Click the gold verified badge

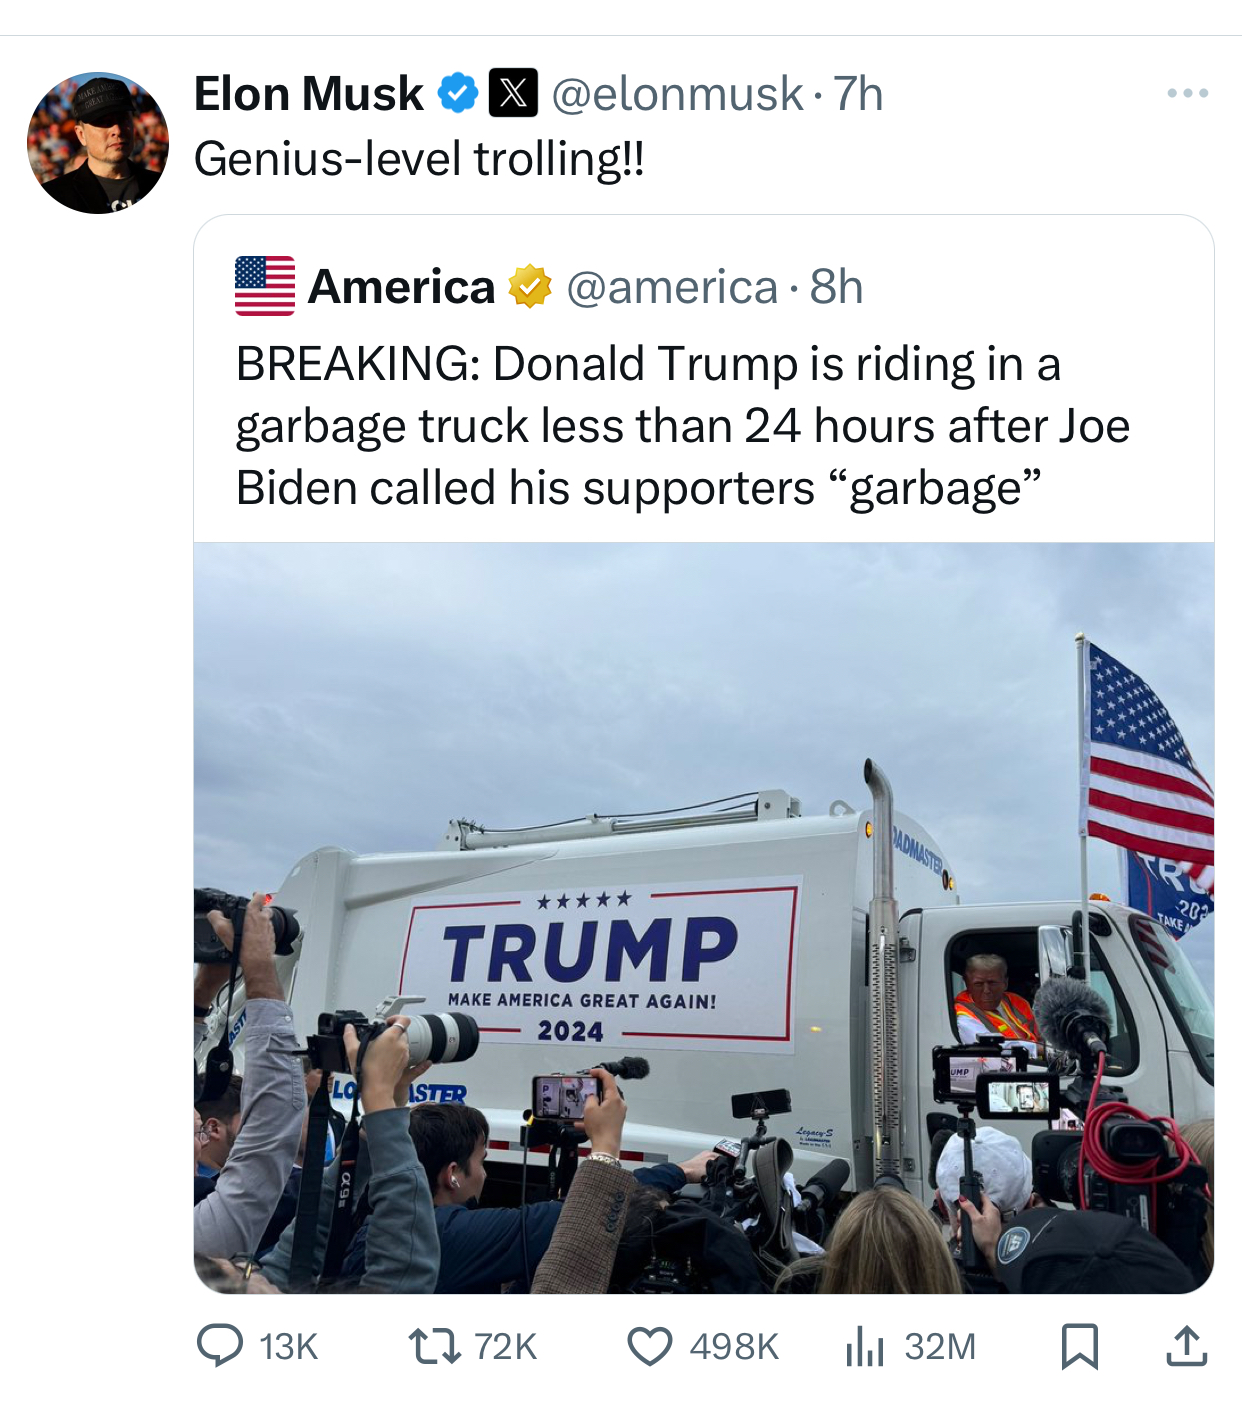click(x=530, y=287)
